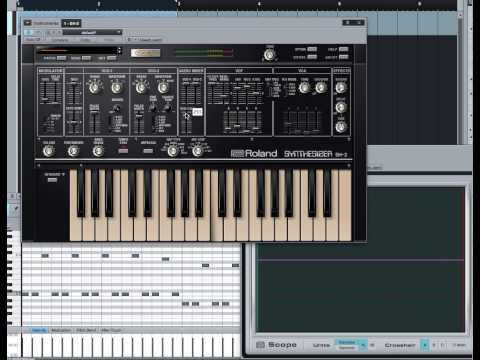
Task: Click the modulator LFO rate slider
Action: [44, 93]
